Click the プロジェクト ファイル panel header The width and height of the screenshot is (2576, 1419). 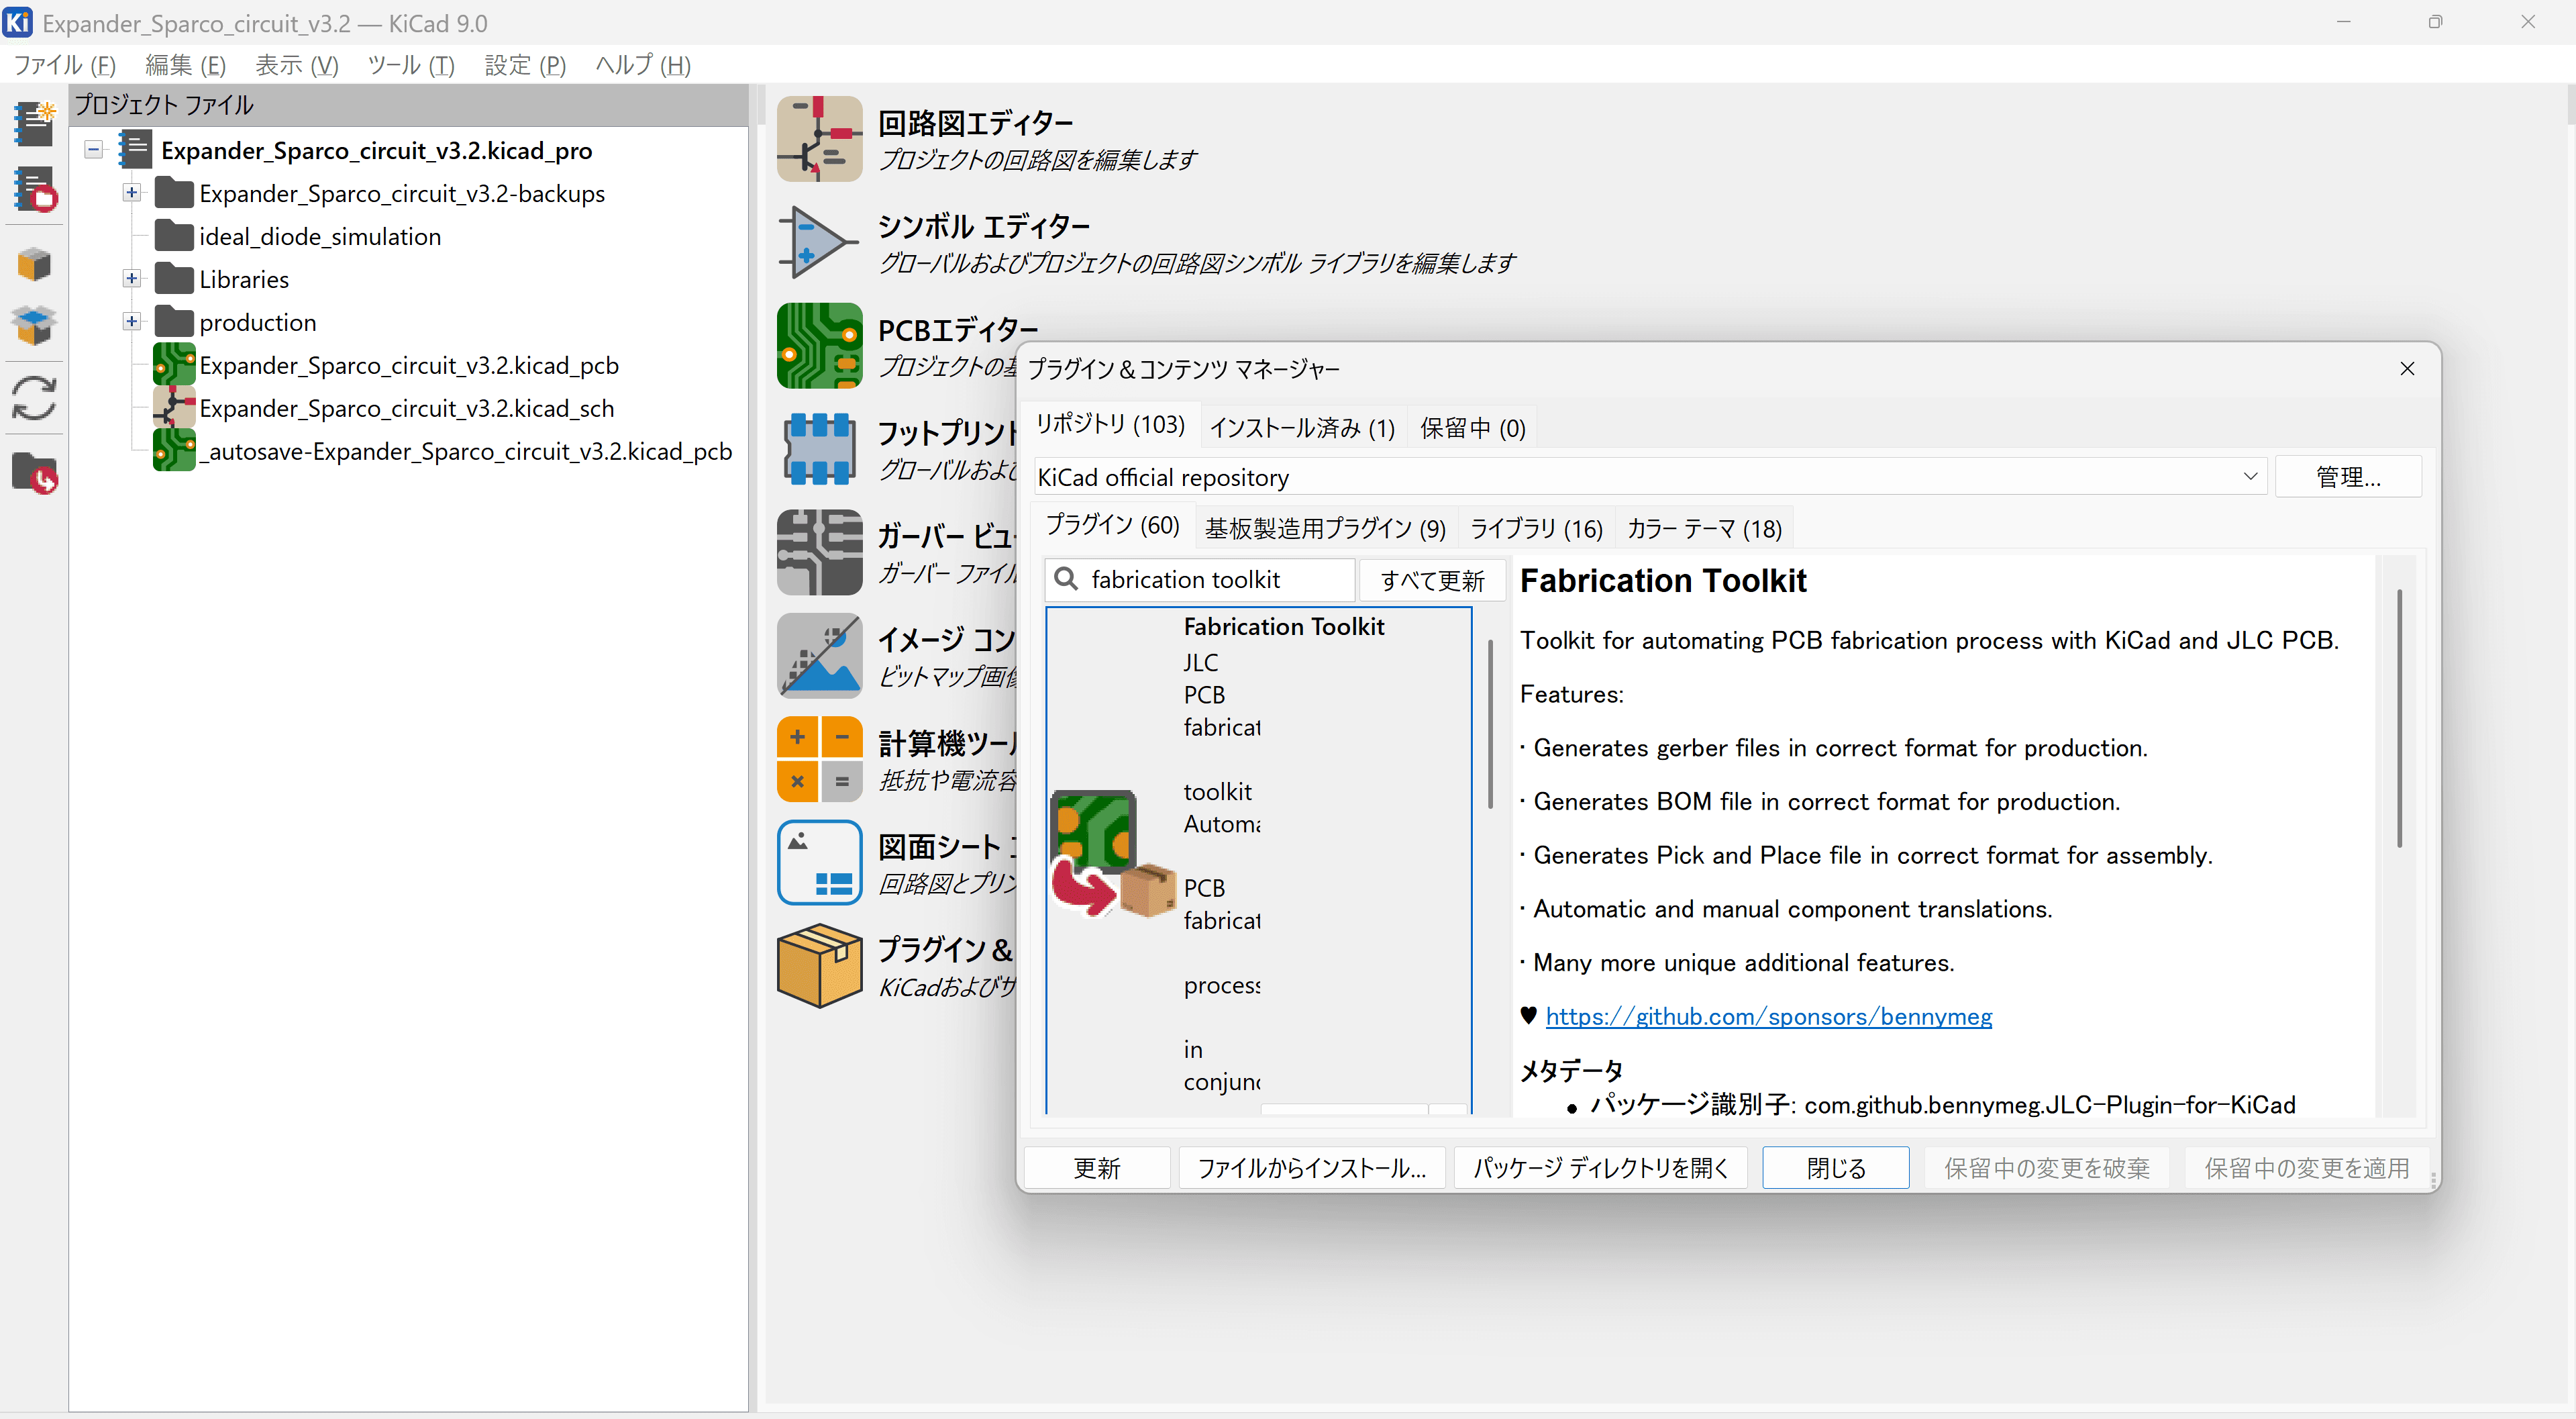(x=409, y=104)
